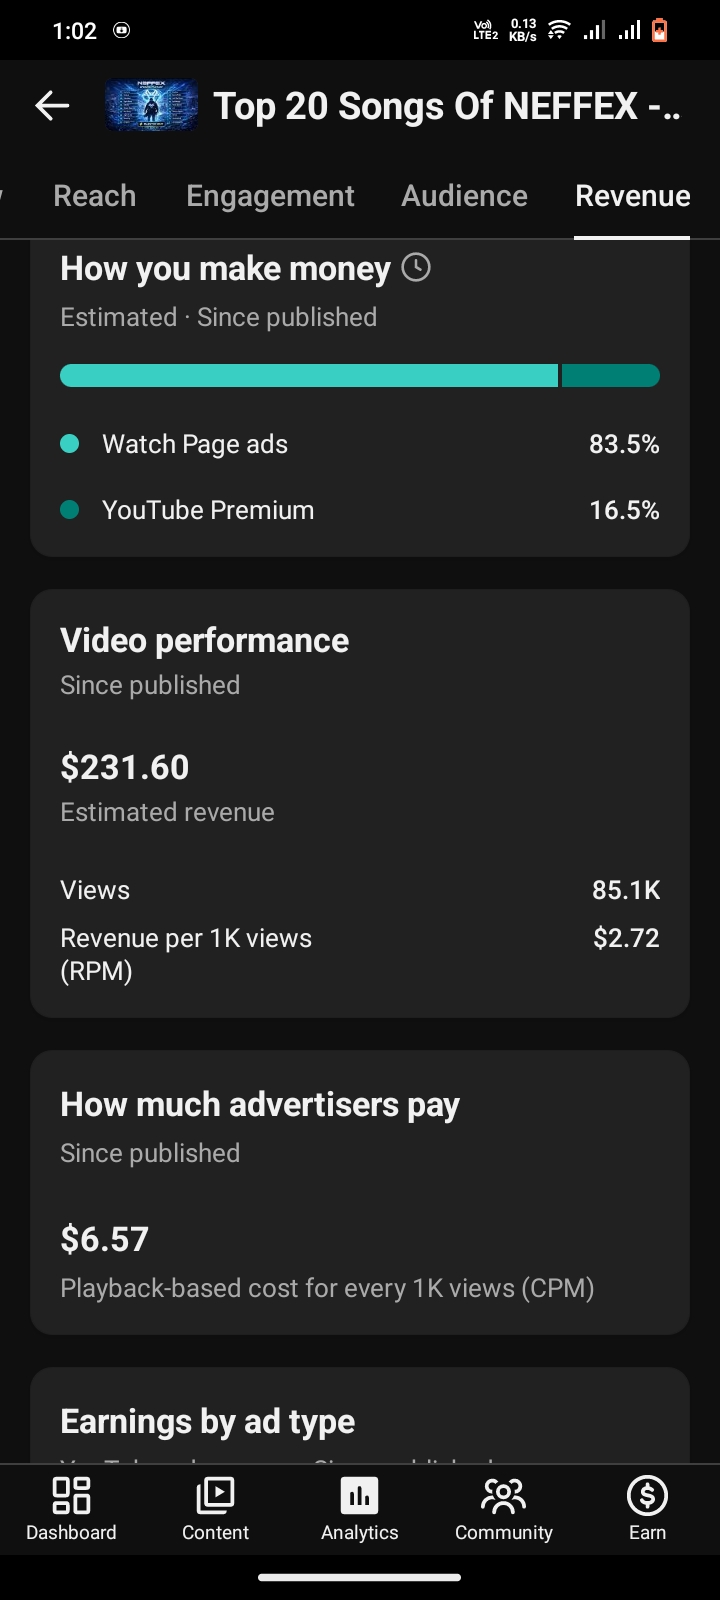720x1600 pixels.
Task: Open the $231.60 estimated revenue card
Action: click(x=360, y=804)
